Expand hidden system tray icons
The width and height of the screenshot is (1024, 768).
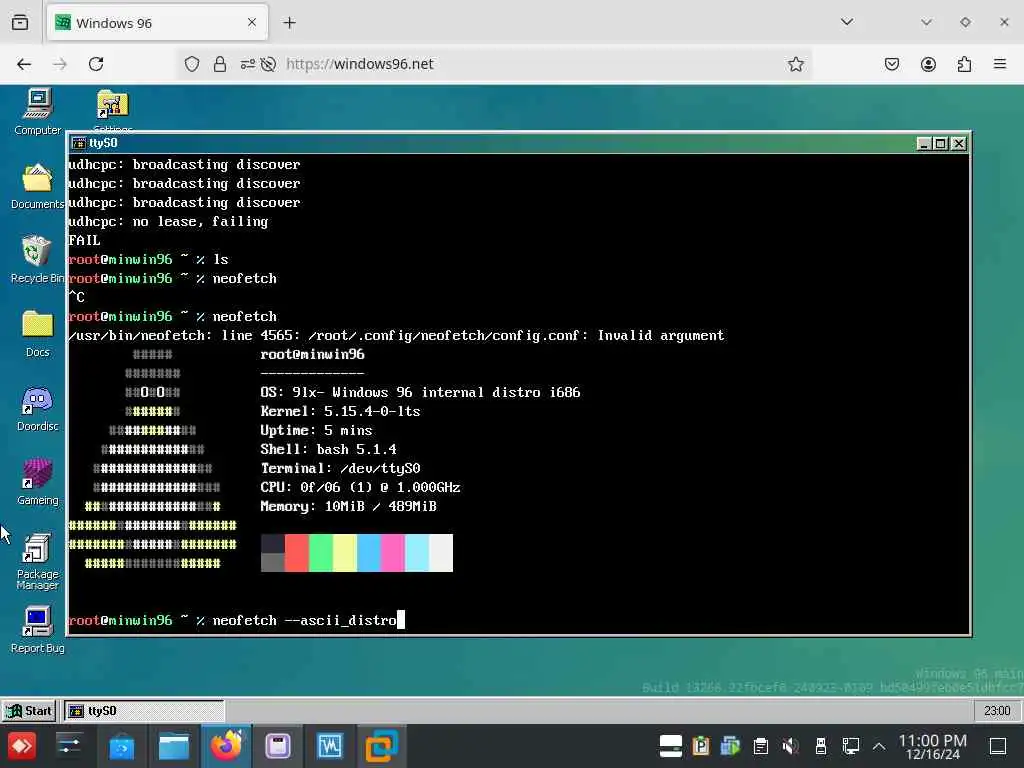[x=879, y=746]
